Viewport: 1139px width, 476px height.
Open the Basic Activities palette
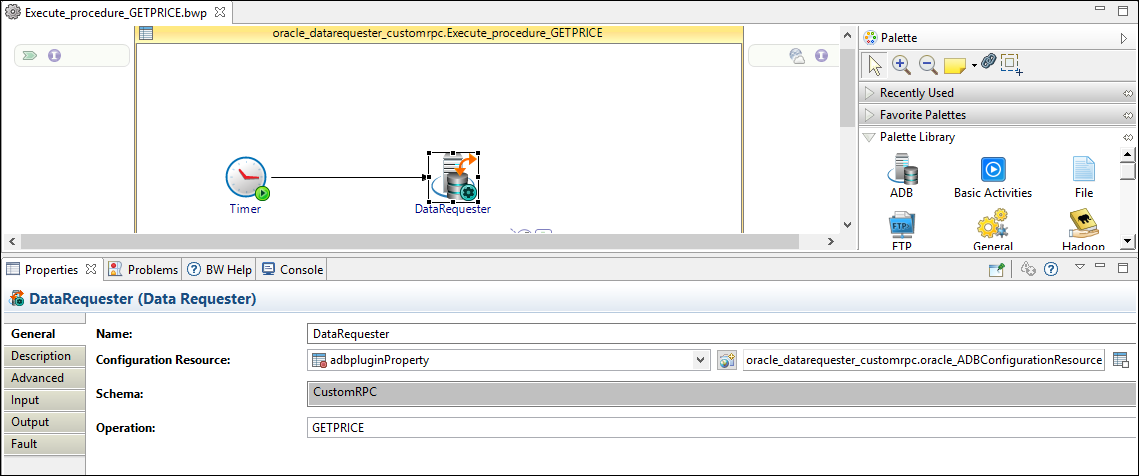point(992,177)
